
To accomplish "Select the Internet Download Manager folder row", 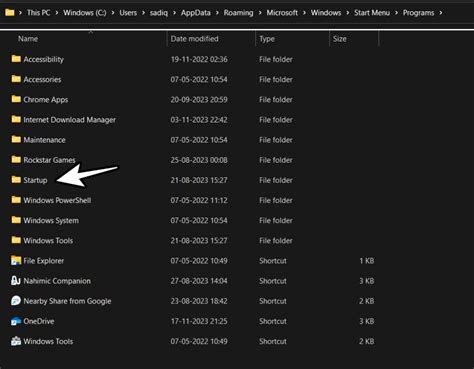I will [193, 120].
